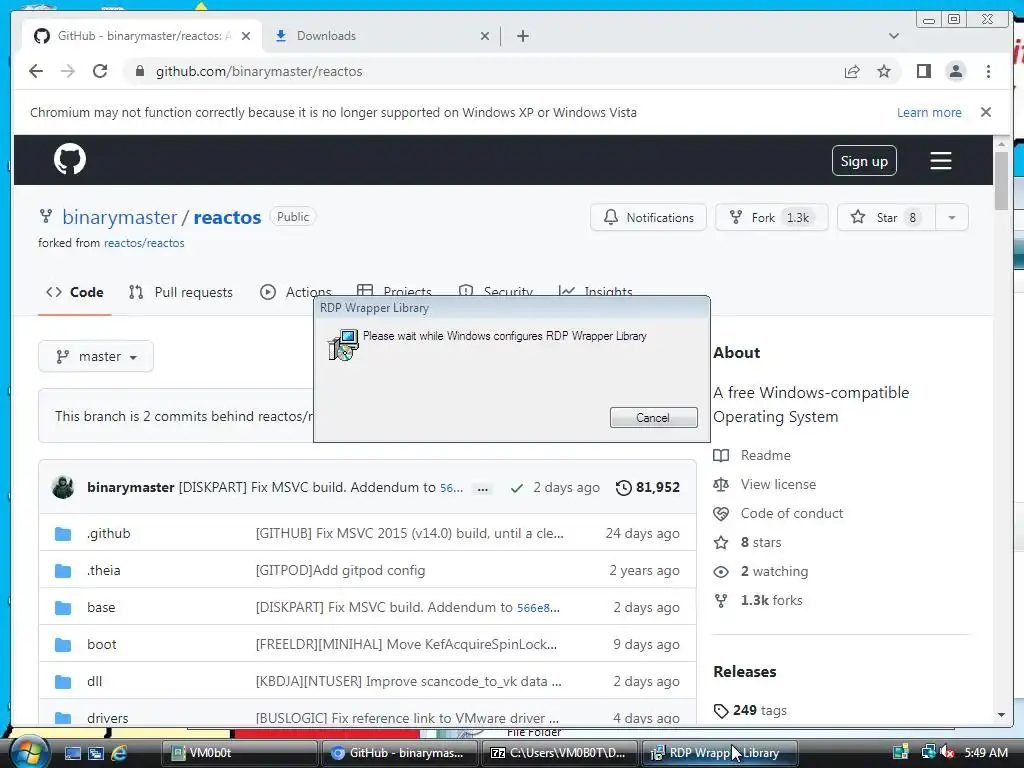The width and height of the screenshot is (1024, 768).
Task: Open the binarymaster owner link
Action: click(120, 217)
